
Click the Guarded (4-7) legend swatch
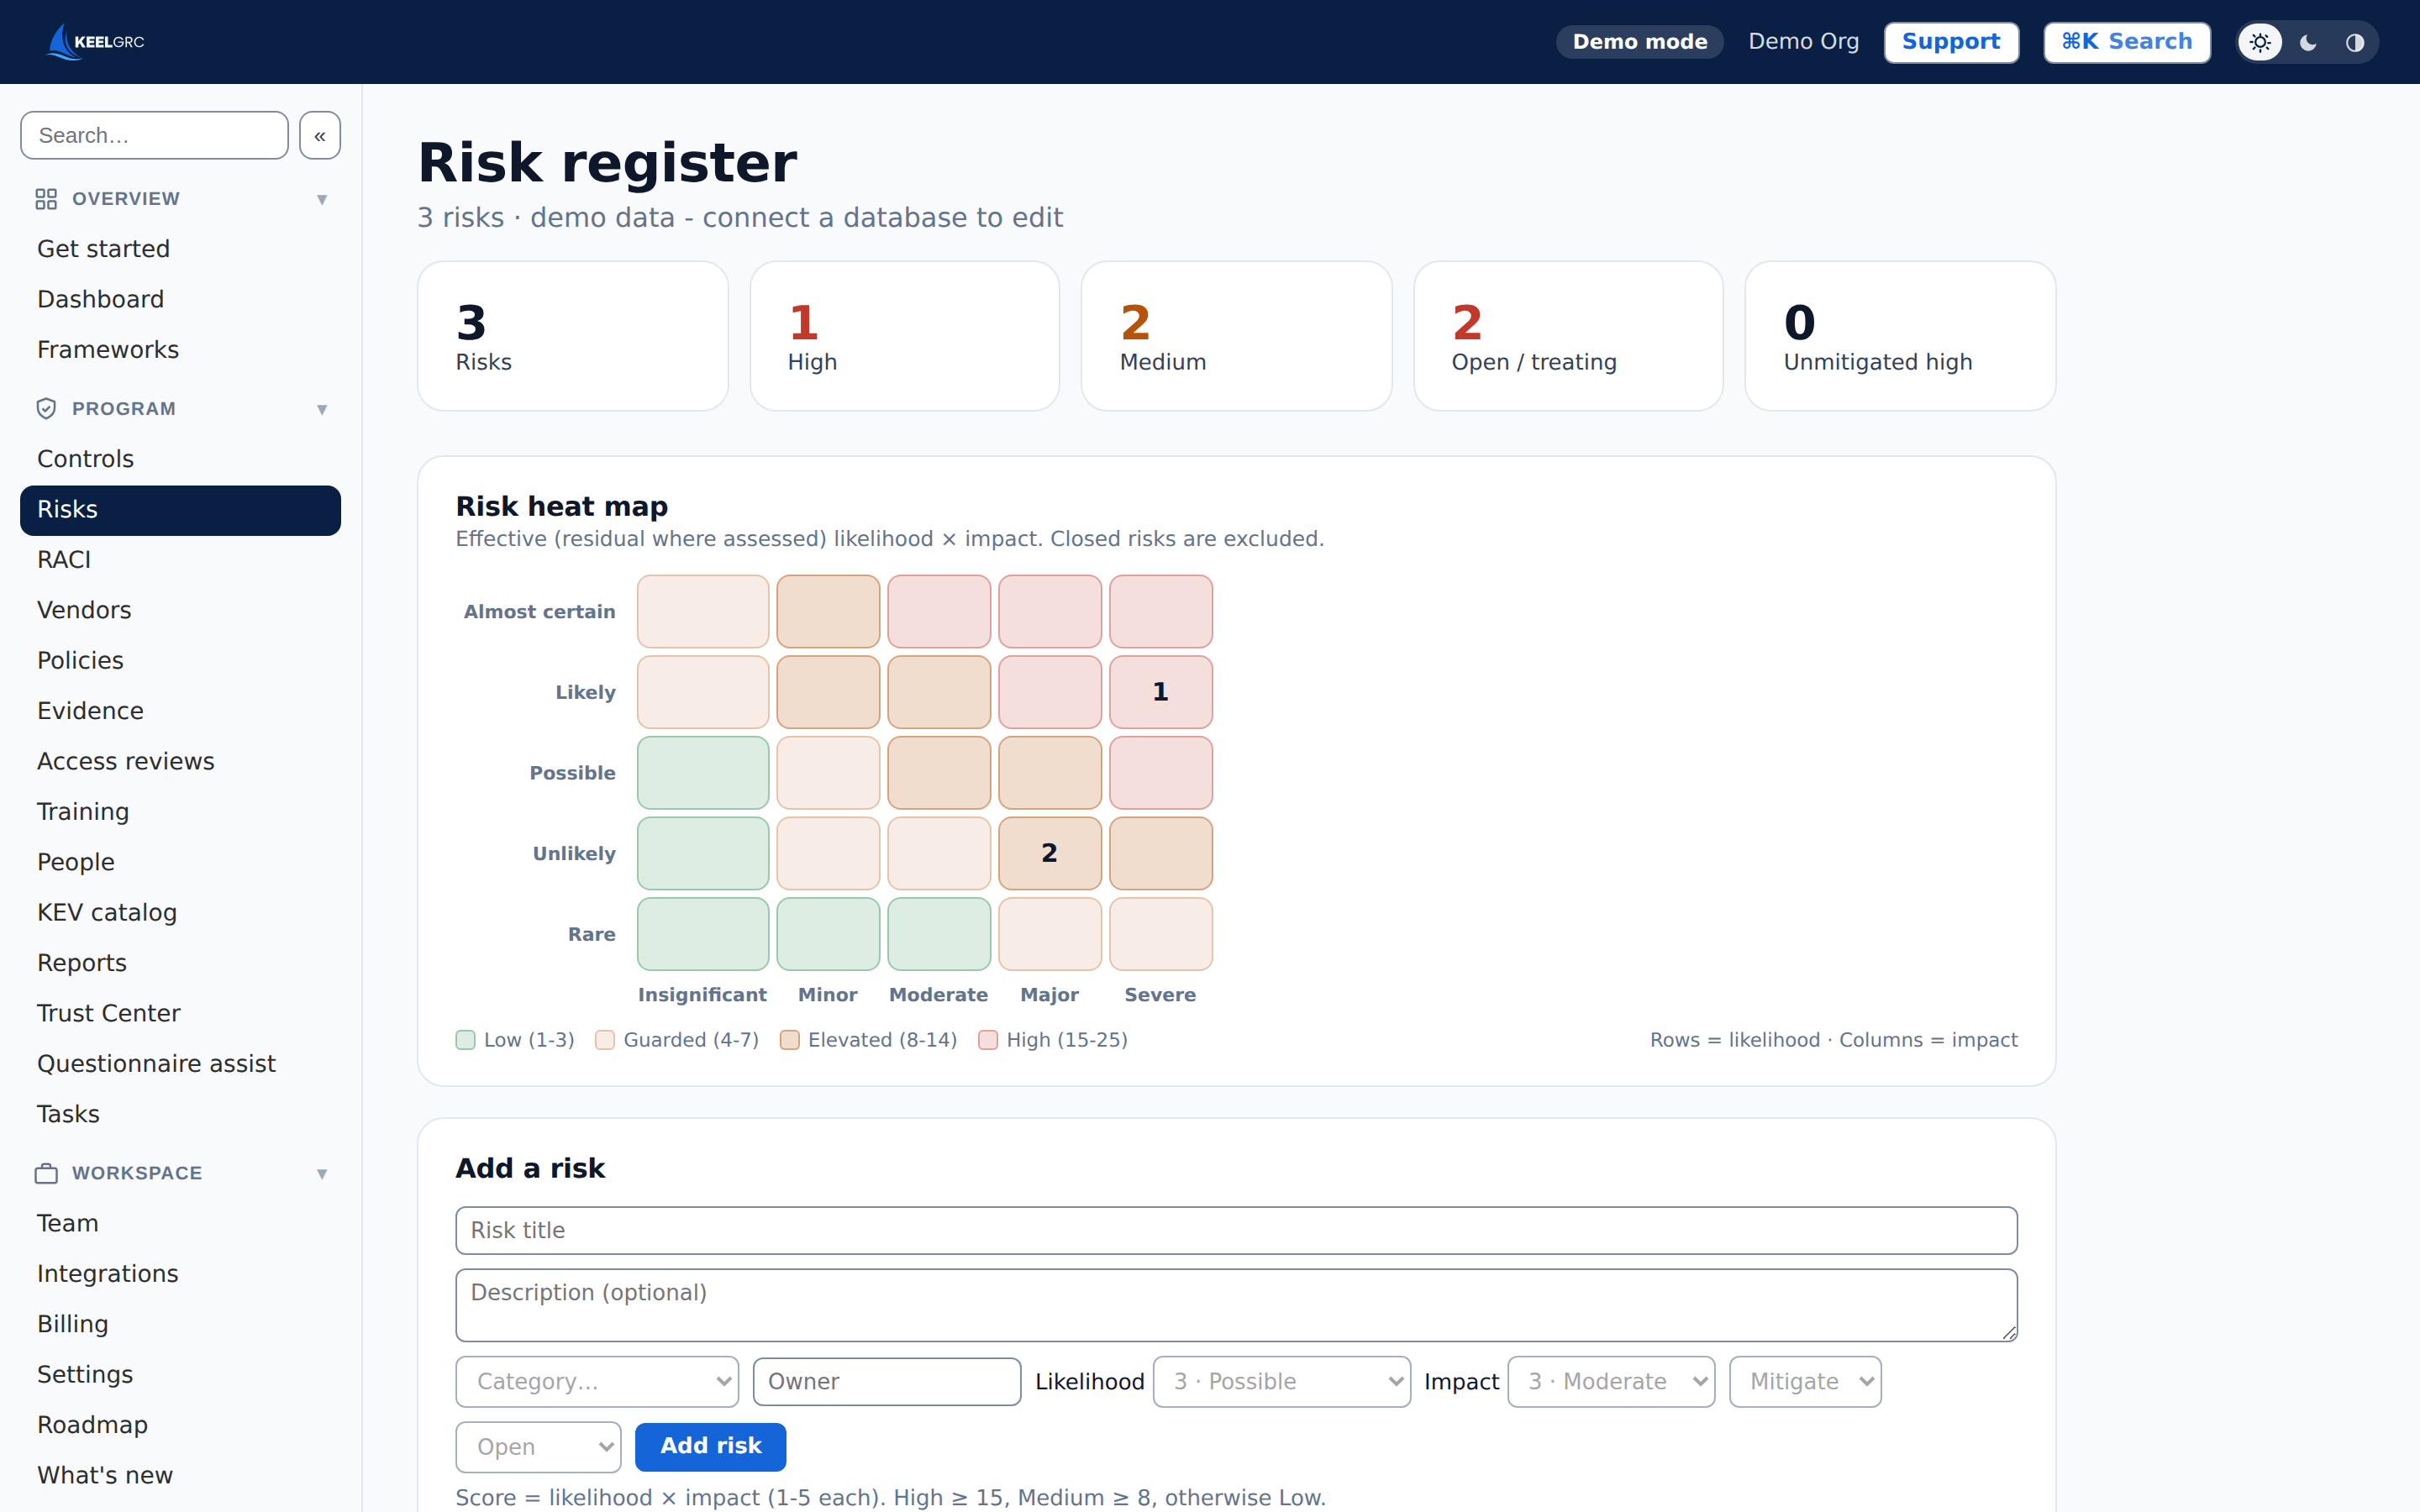tap(605, 1040)
